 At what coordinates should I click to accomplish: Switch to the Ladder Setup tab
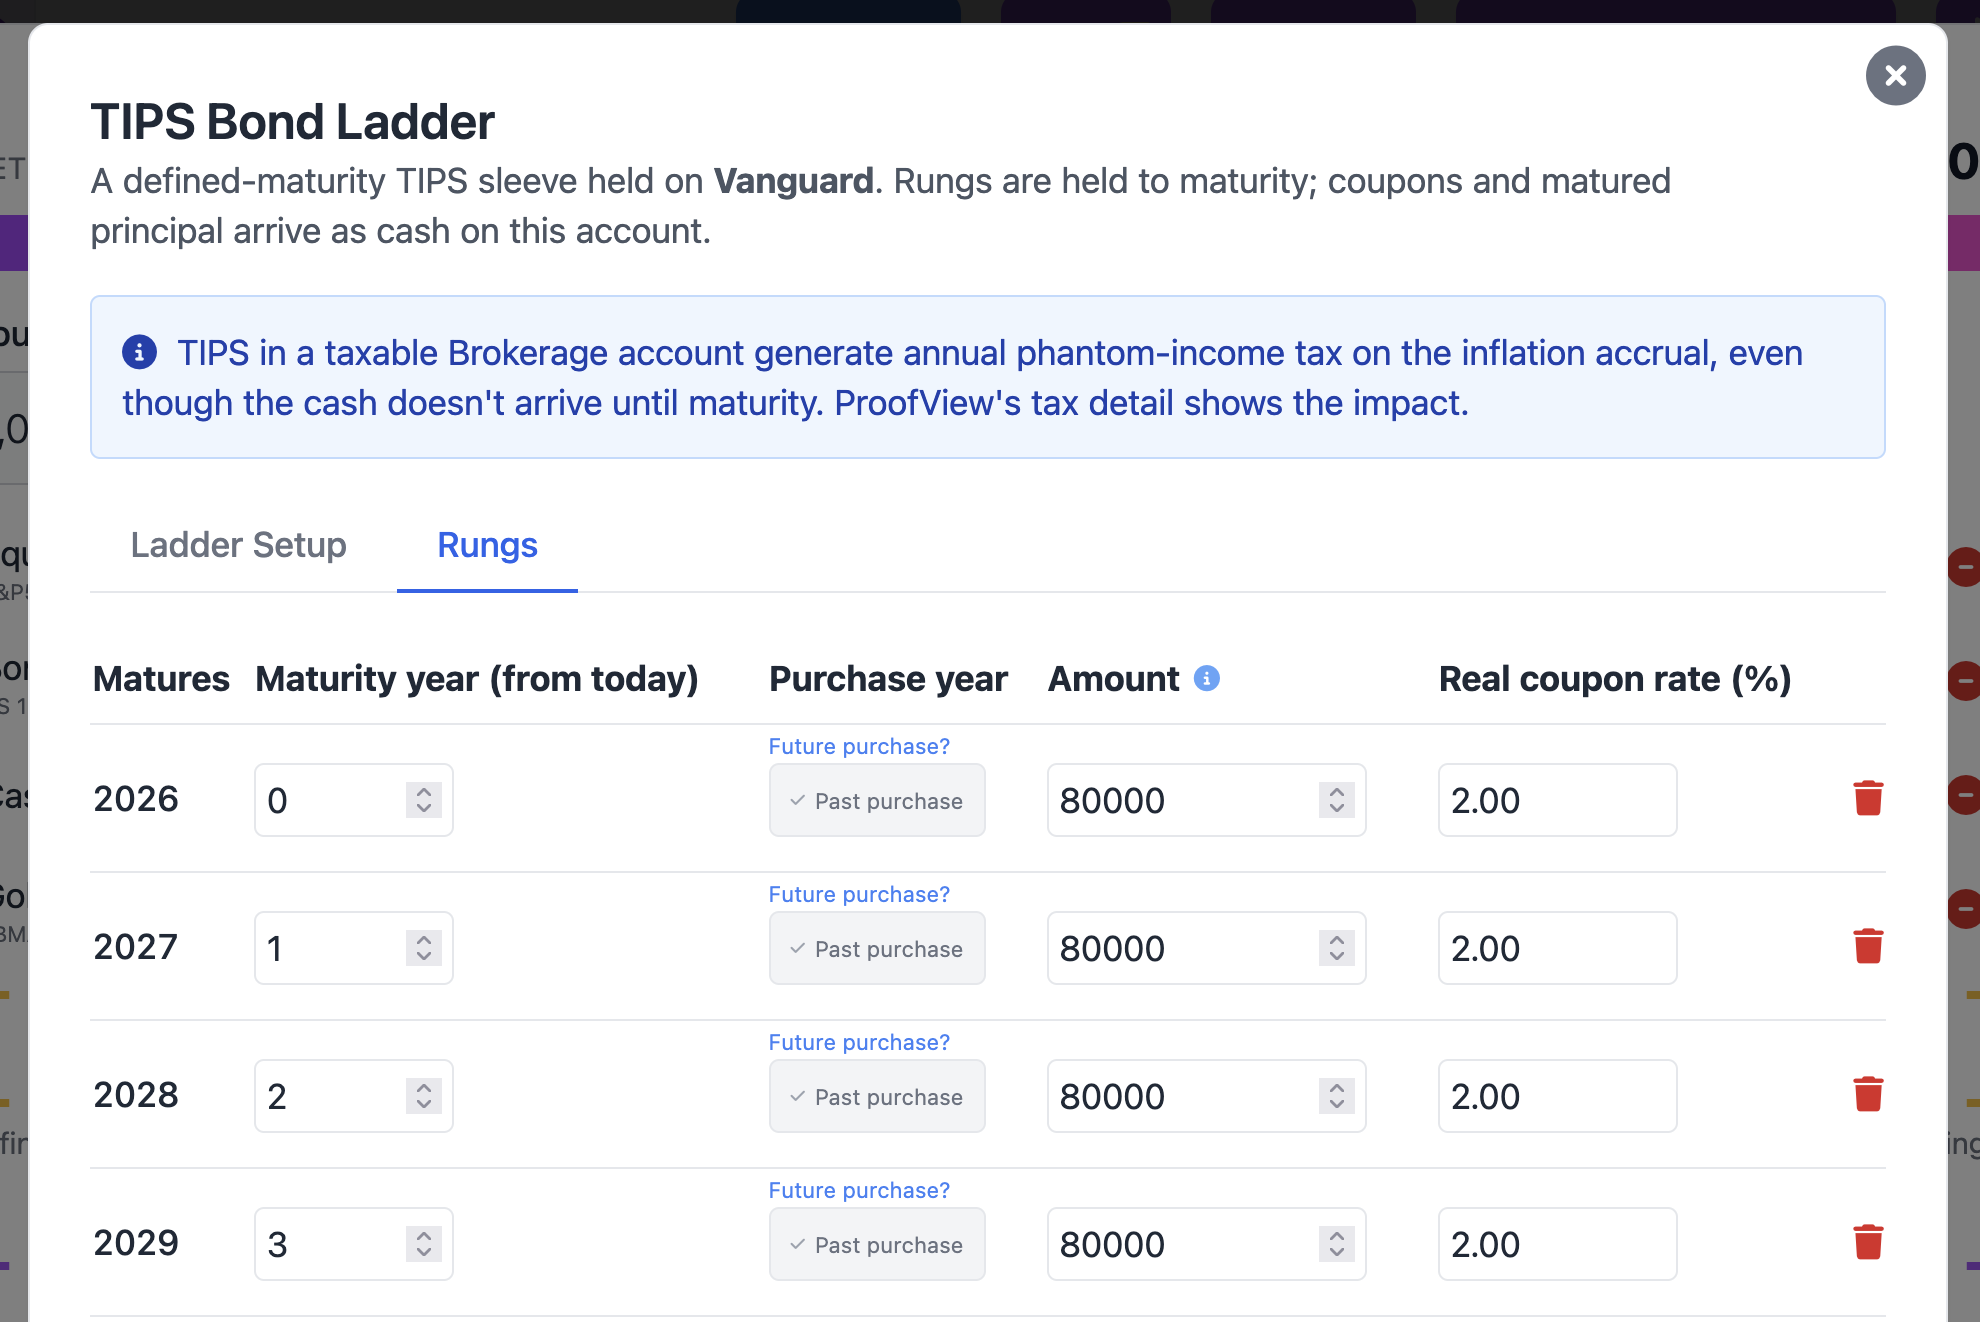point(238,545)
